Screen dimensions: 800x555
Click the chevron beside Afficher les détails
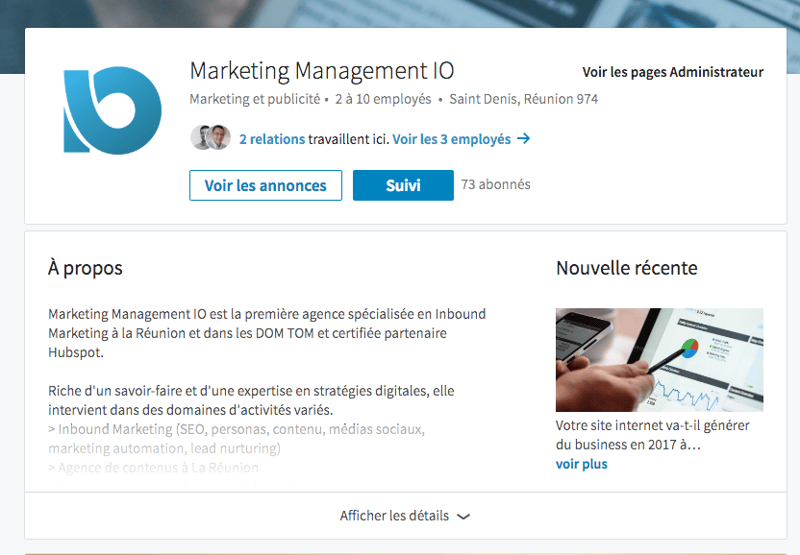pyautogui.click(x=463, y=517)
